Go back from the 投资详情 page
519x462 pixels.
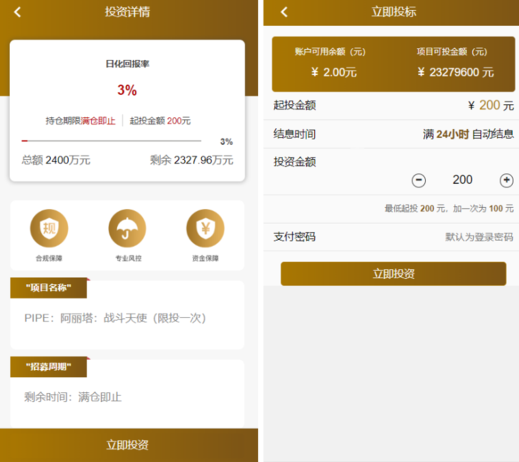click(x=17, y=12)
